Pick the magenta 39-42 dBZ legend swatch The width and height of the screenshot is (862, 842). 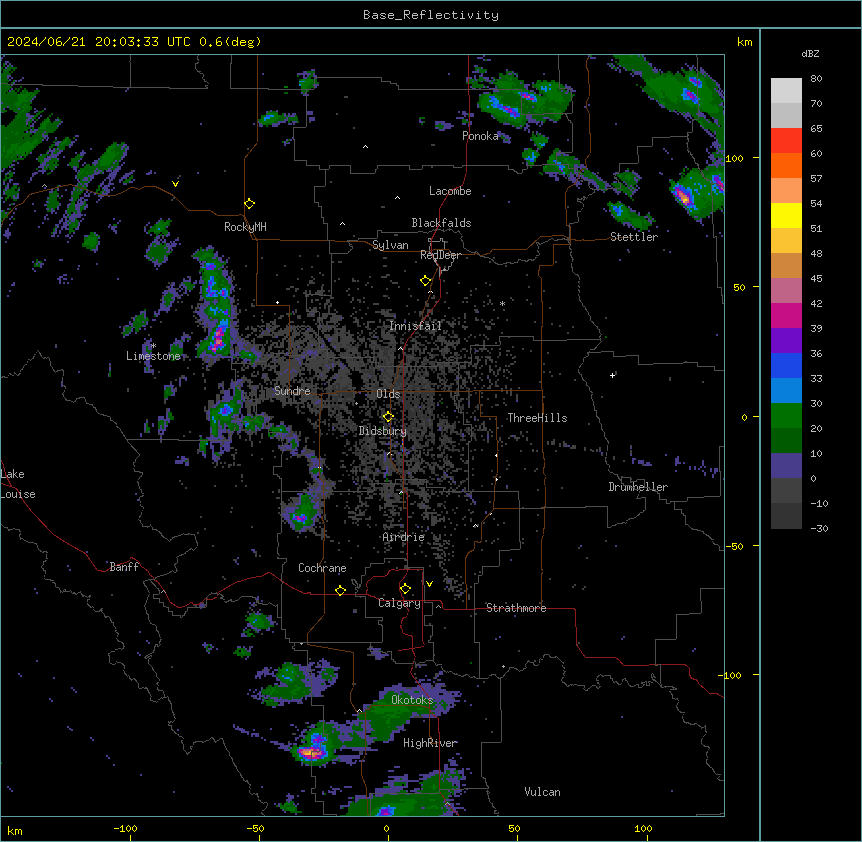786,315
